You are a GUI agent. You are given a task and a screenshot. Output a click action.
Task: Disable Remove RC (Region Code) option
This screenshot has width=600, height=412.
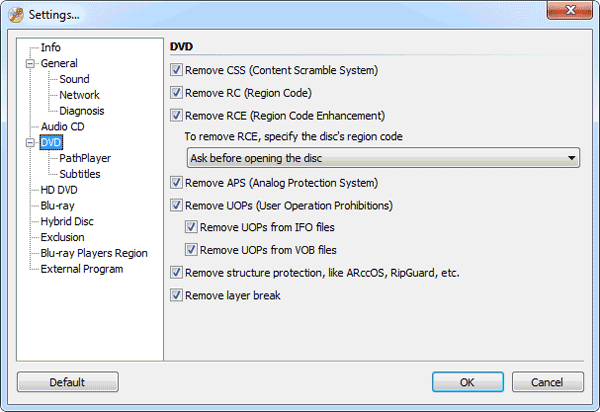click(177, 93)
